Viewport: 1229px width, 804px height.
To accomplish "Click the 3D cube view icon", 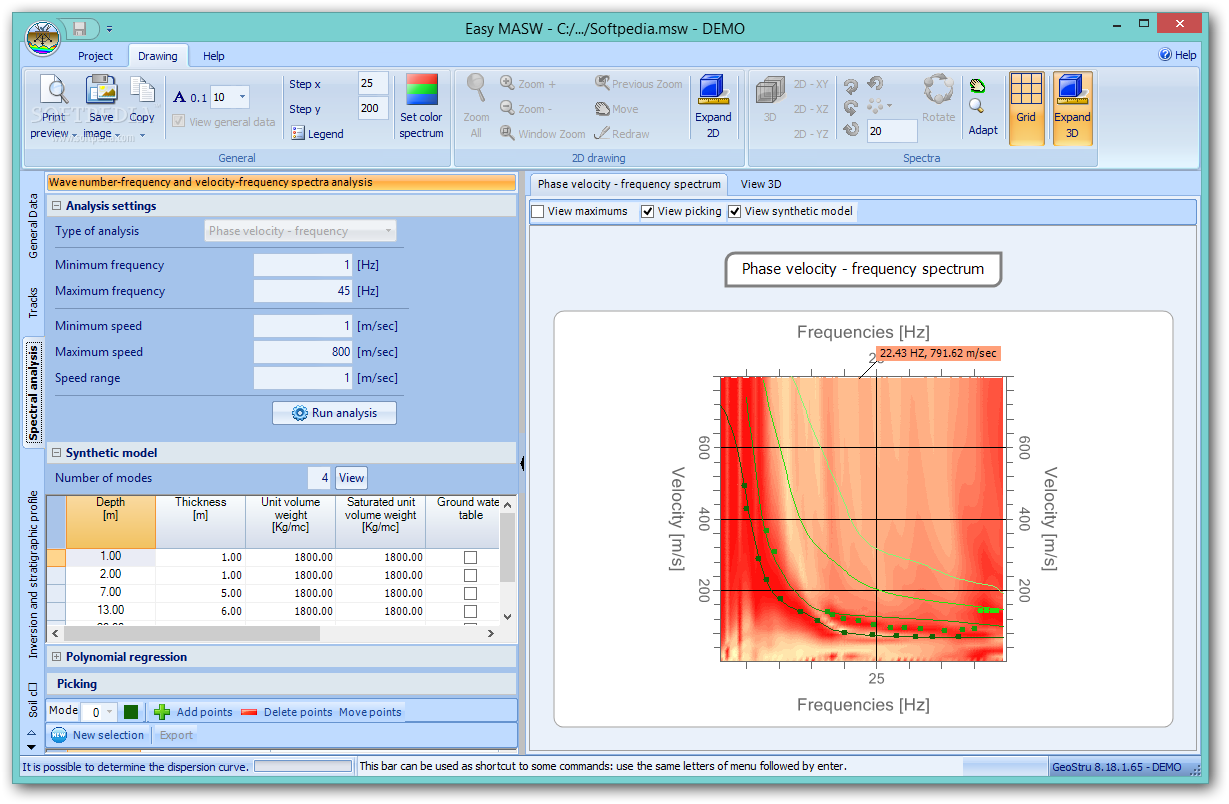I will tap(770, 90).
